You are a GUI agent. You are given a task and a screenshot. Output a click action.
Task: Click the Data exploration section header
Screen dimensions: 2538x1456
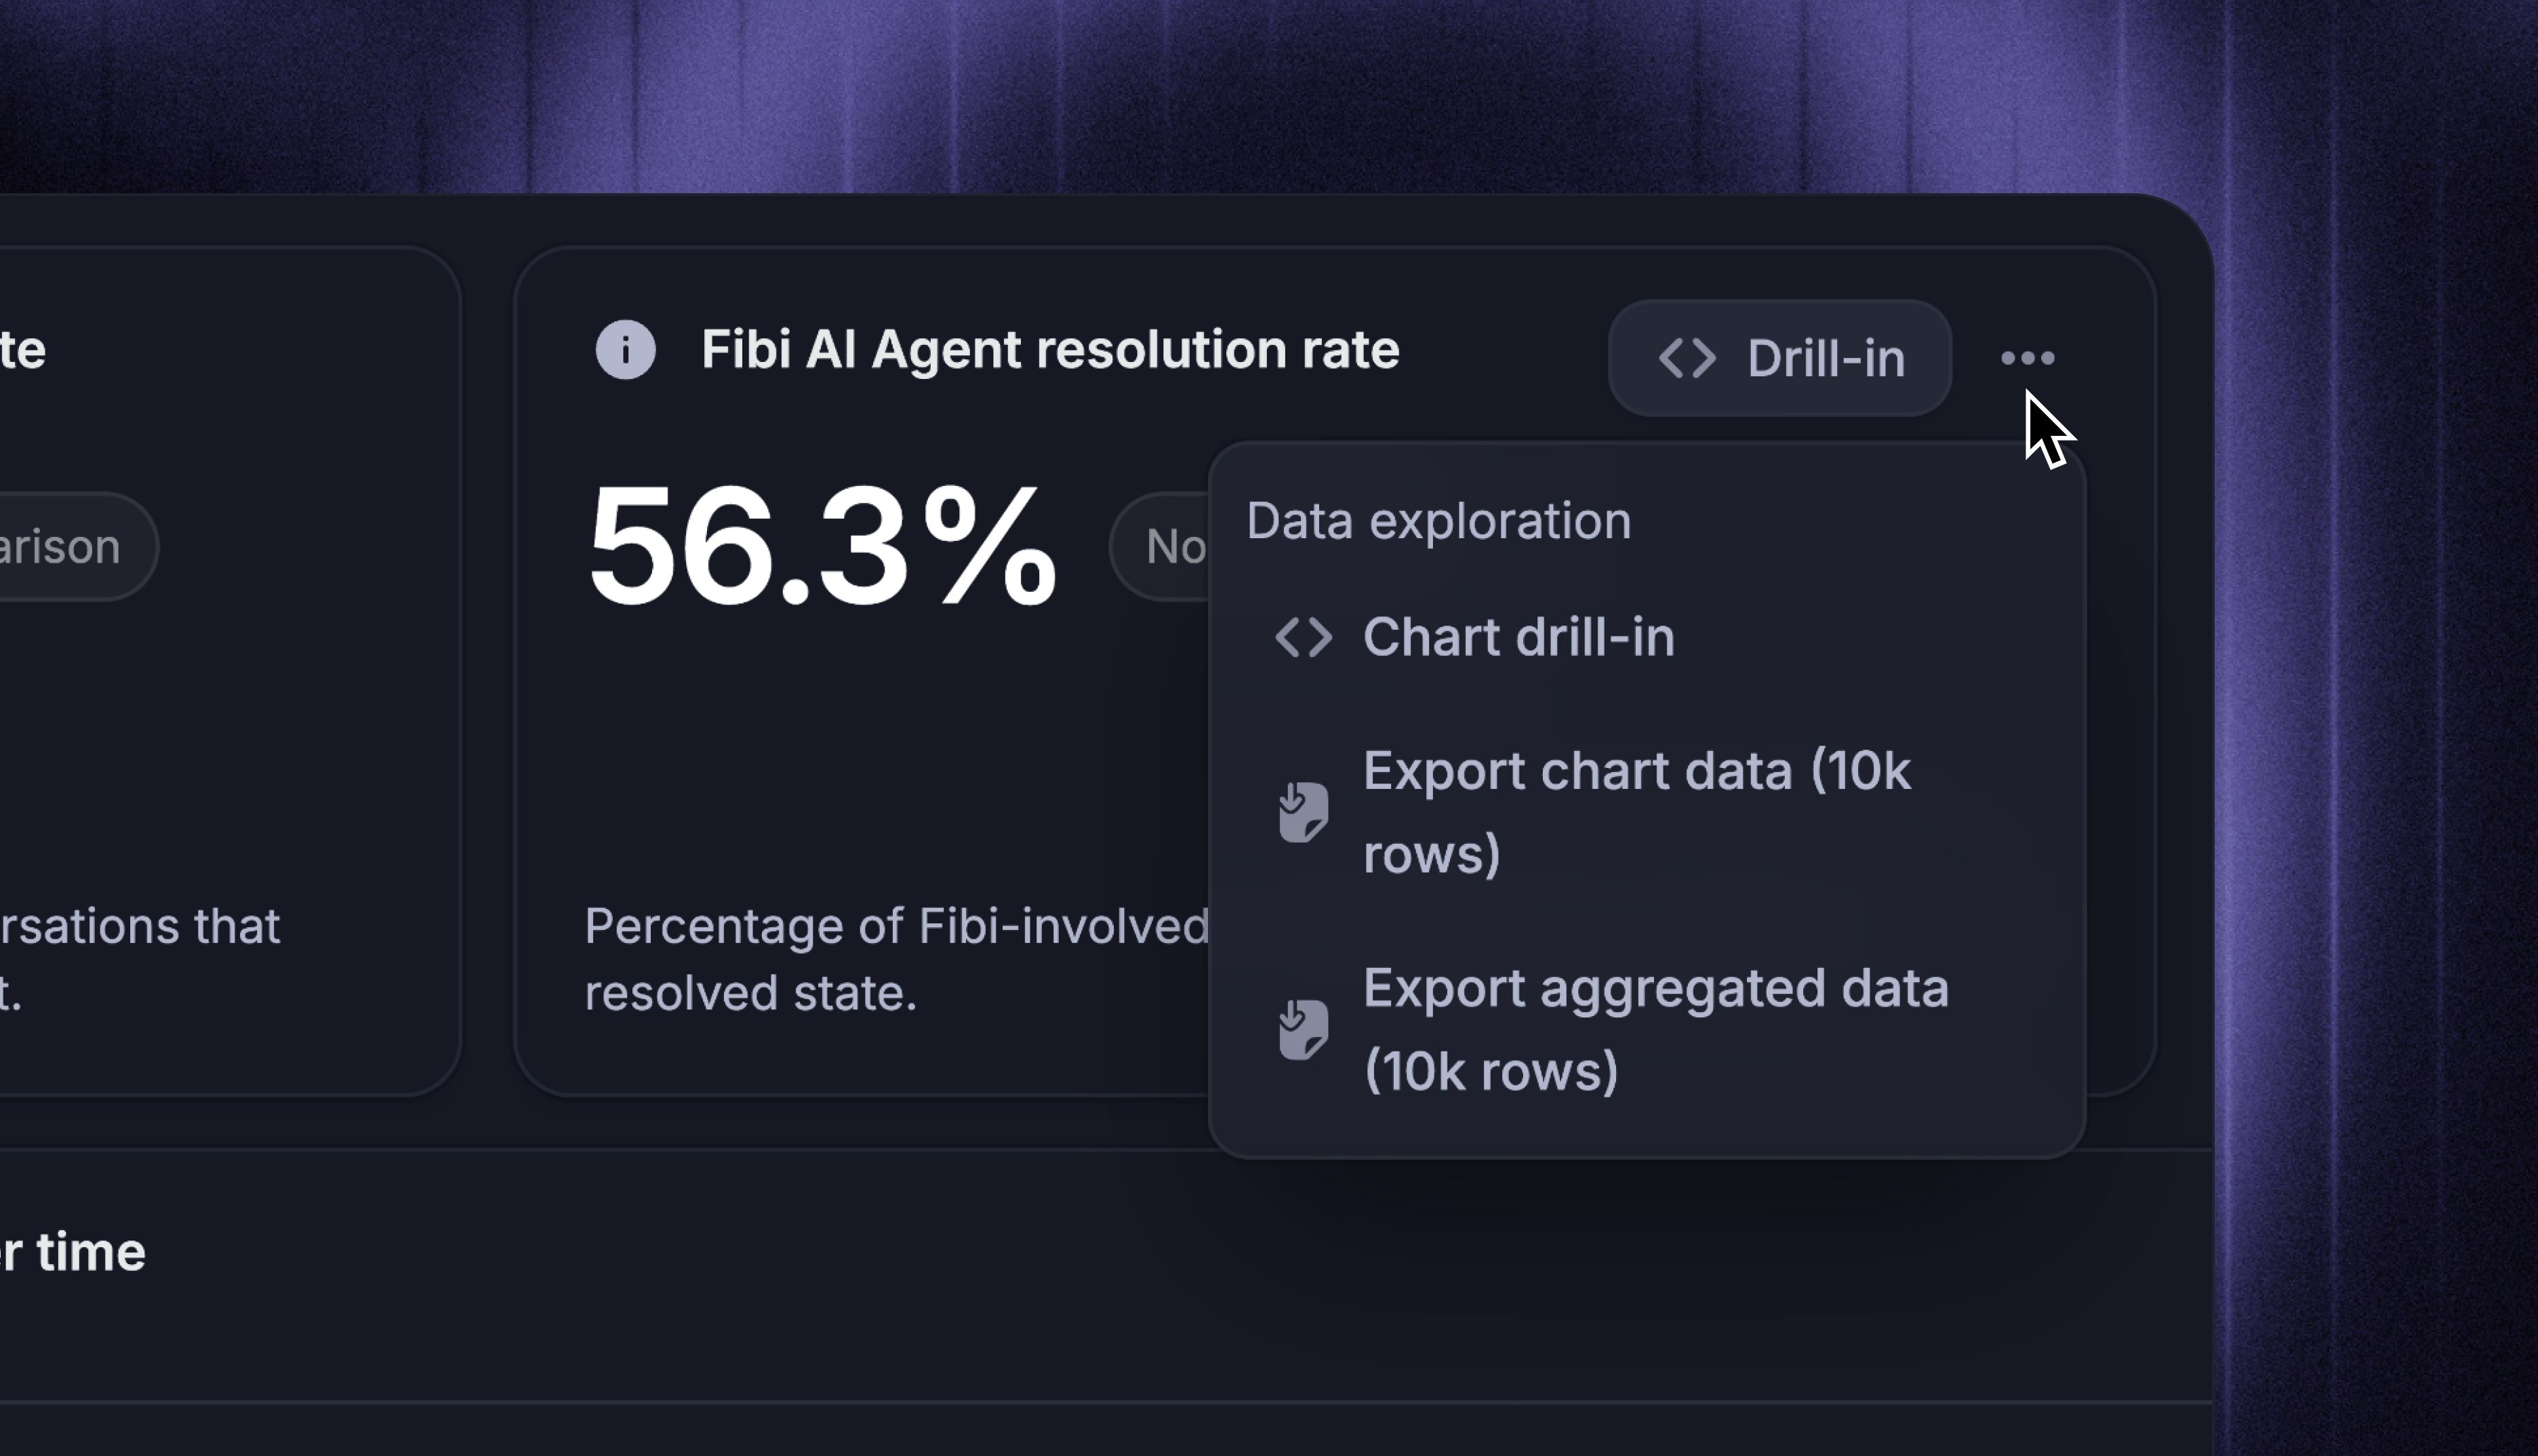tap(1438, 521)
